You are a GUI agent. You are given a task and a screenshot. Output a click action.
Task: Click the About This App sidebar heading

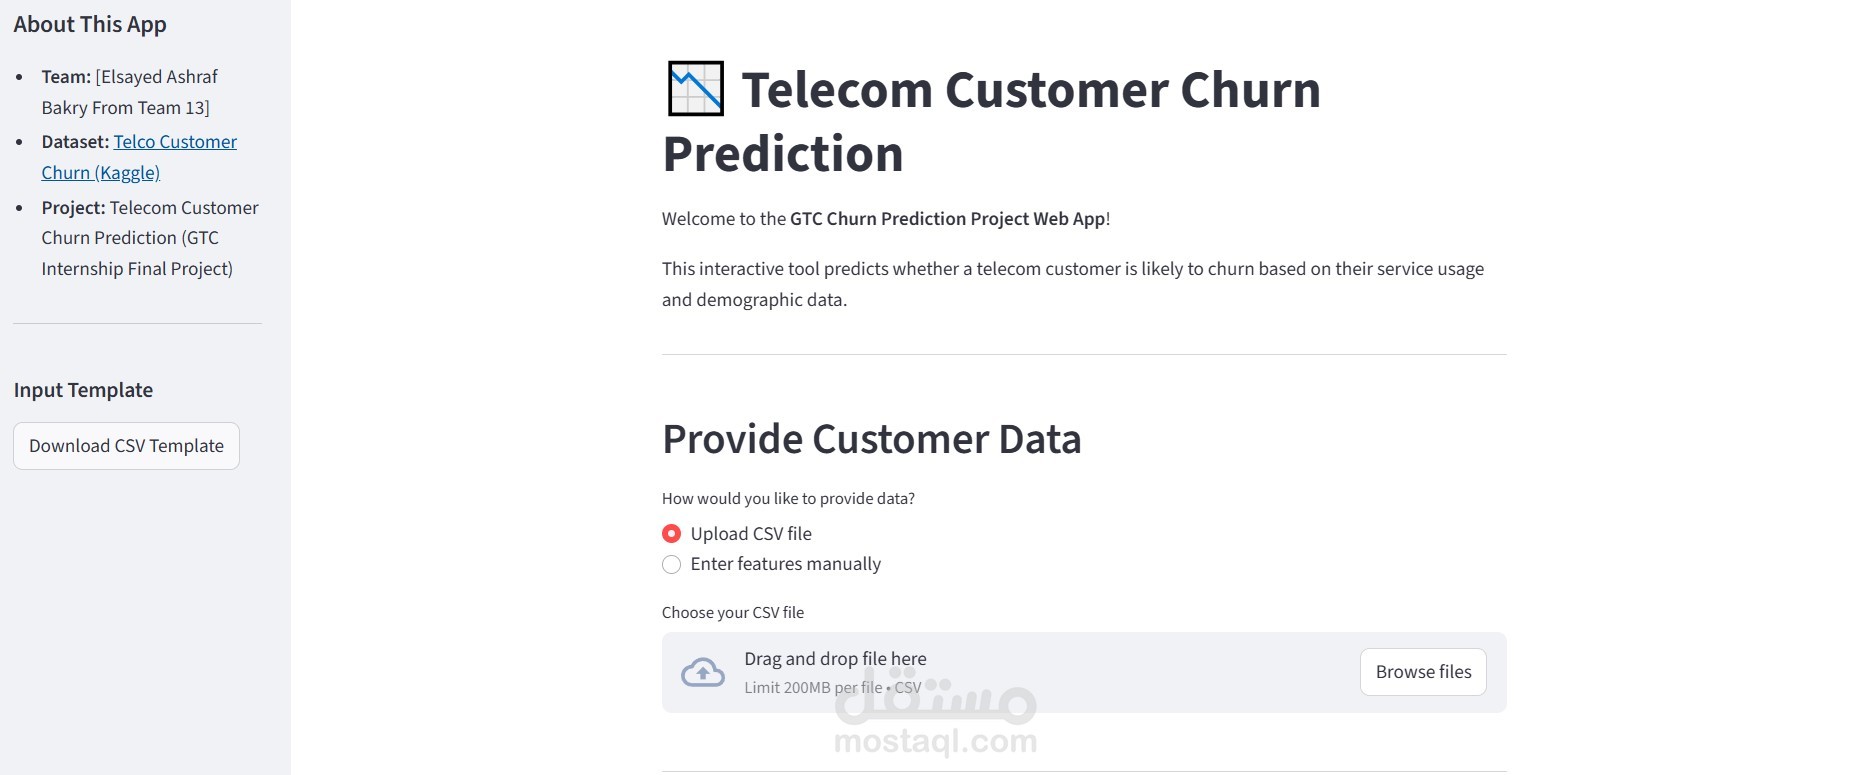pyautogui.click(x=90, y=25)
